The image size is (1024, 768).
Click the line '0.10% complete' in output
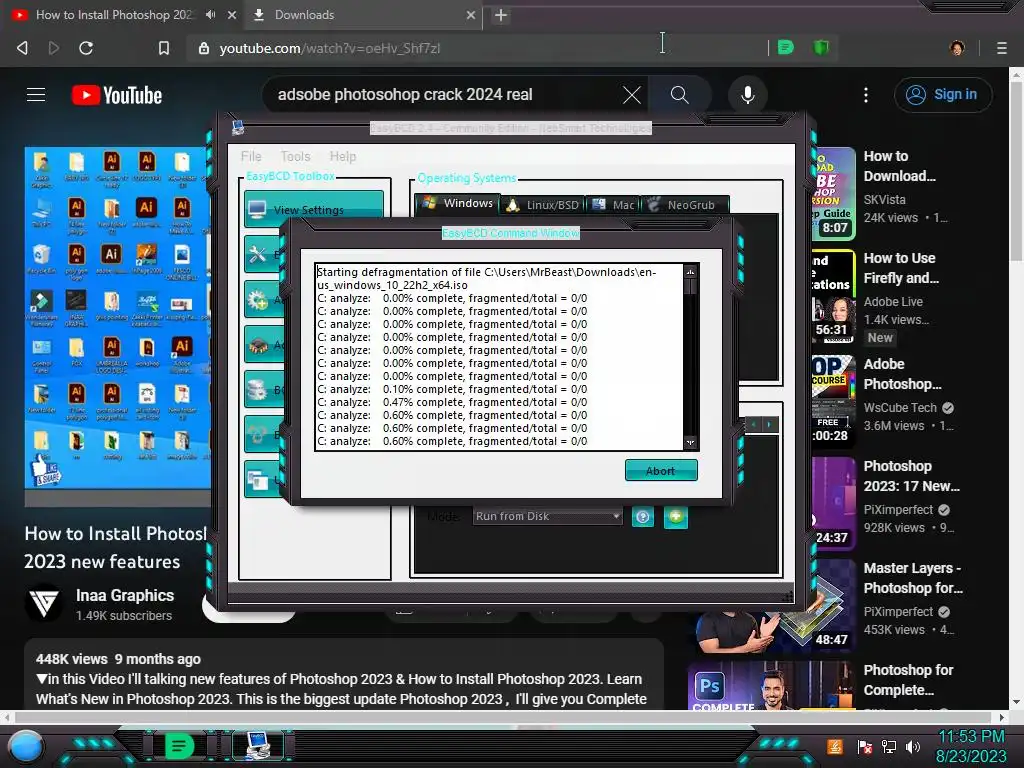coord(452,389)
